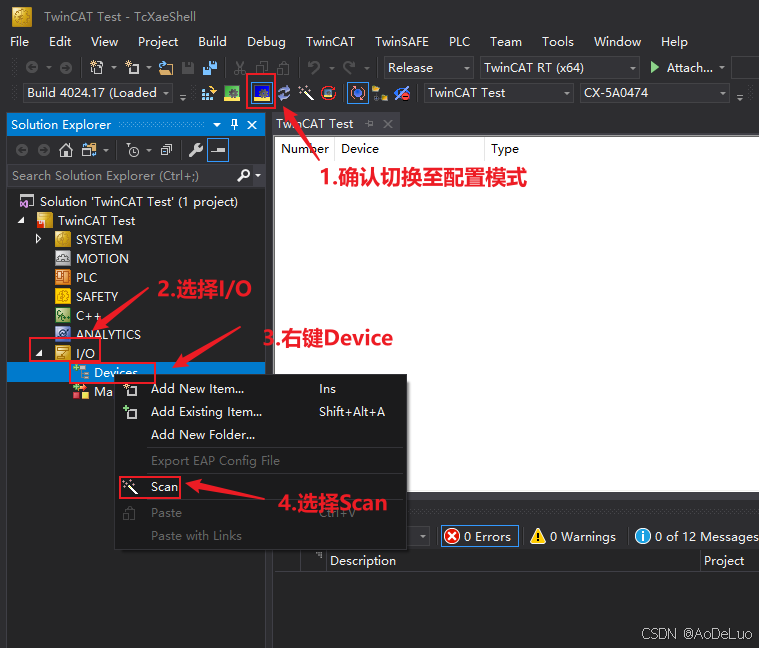This screenshot has height=648, width=759.
Task: Toggle Free Run state icon
Action: coord(329,93)
